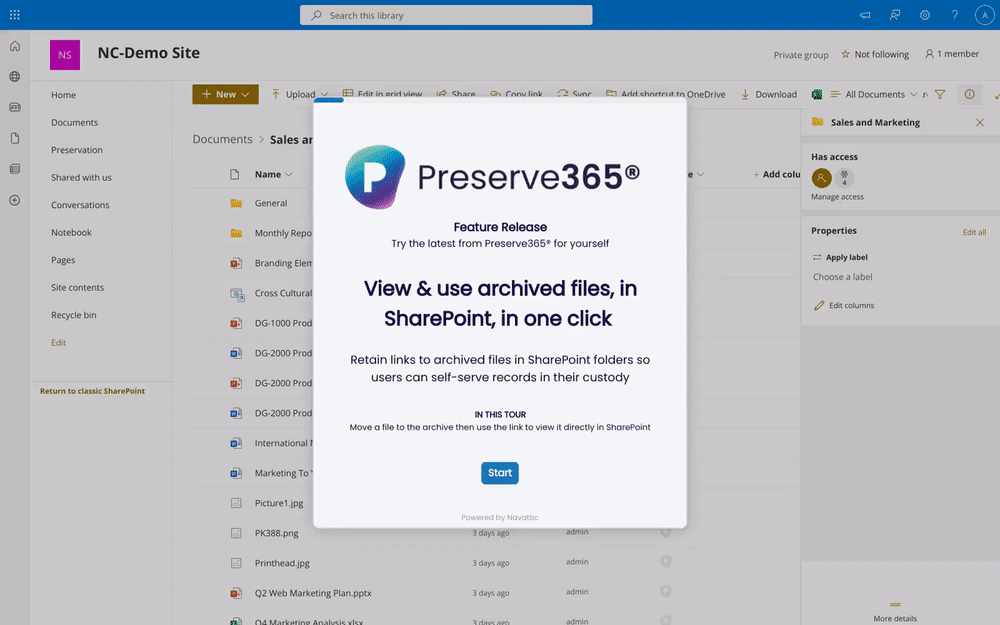Viewport: 1000px width, 625px height.
Task: Go to Recycle bin in site navigation
Action: coord(74,315)
